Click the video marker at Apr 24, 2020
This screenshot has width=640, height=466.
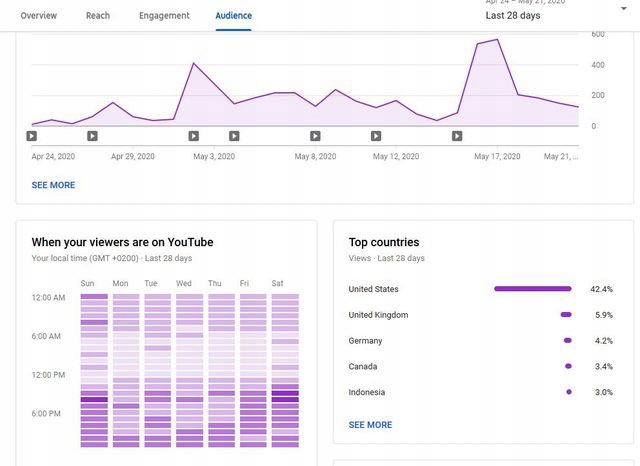32,136
